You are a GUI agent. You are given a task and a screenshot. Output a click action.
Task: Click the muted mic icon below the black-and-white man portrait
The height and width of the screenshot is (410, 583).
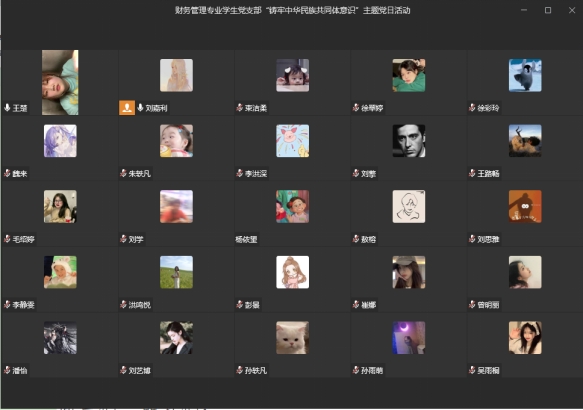(x=356, y=173)
